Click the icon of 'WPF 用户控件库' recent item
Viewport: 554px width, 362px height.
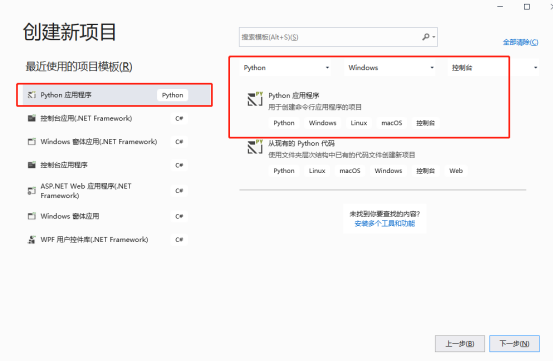point(32,239)
